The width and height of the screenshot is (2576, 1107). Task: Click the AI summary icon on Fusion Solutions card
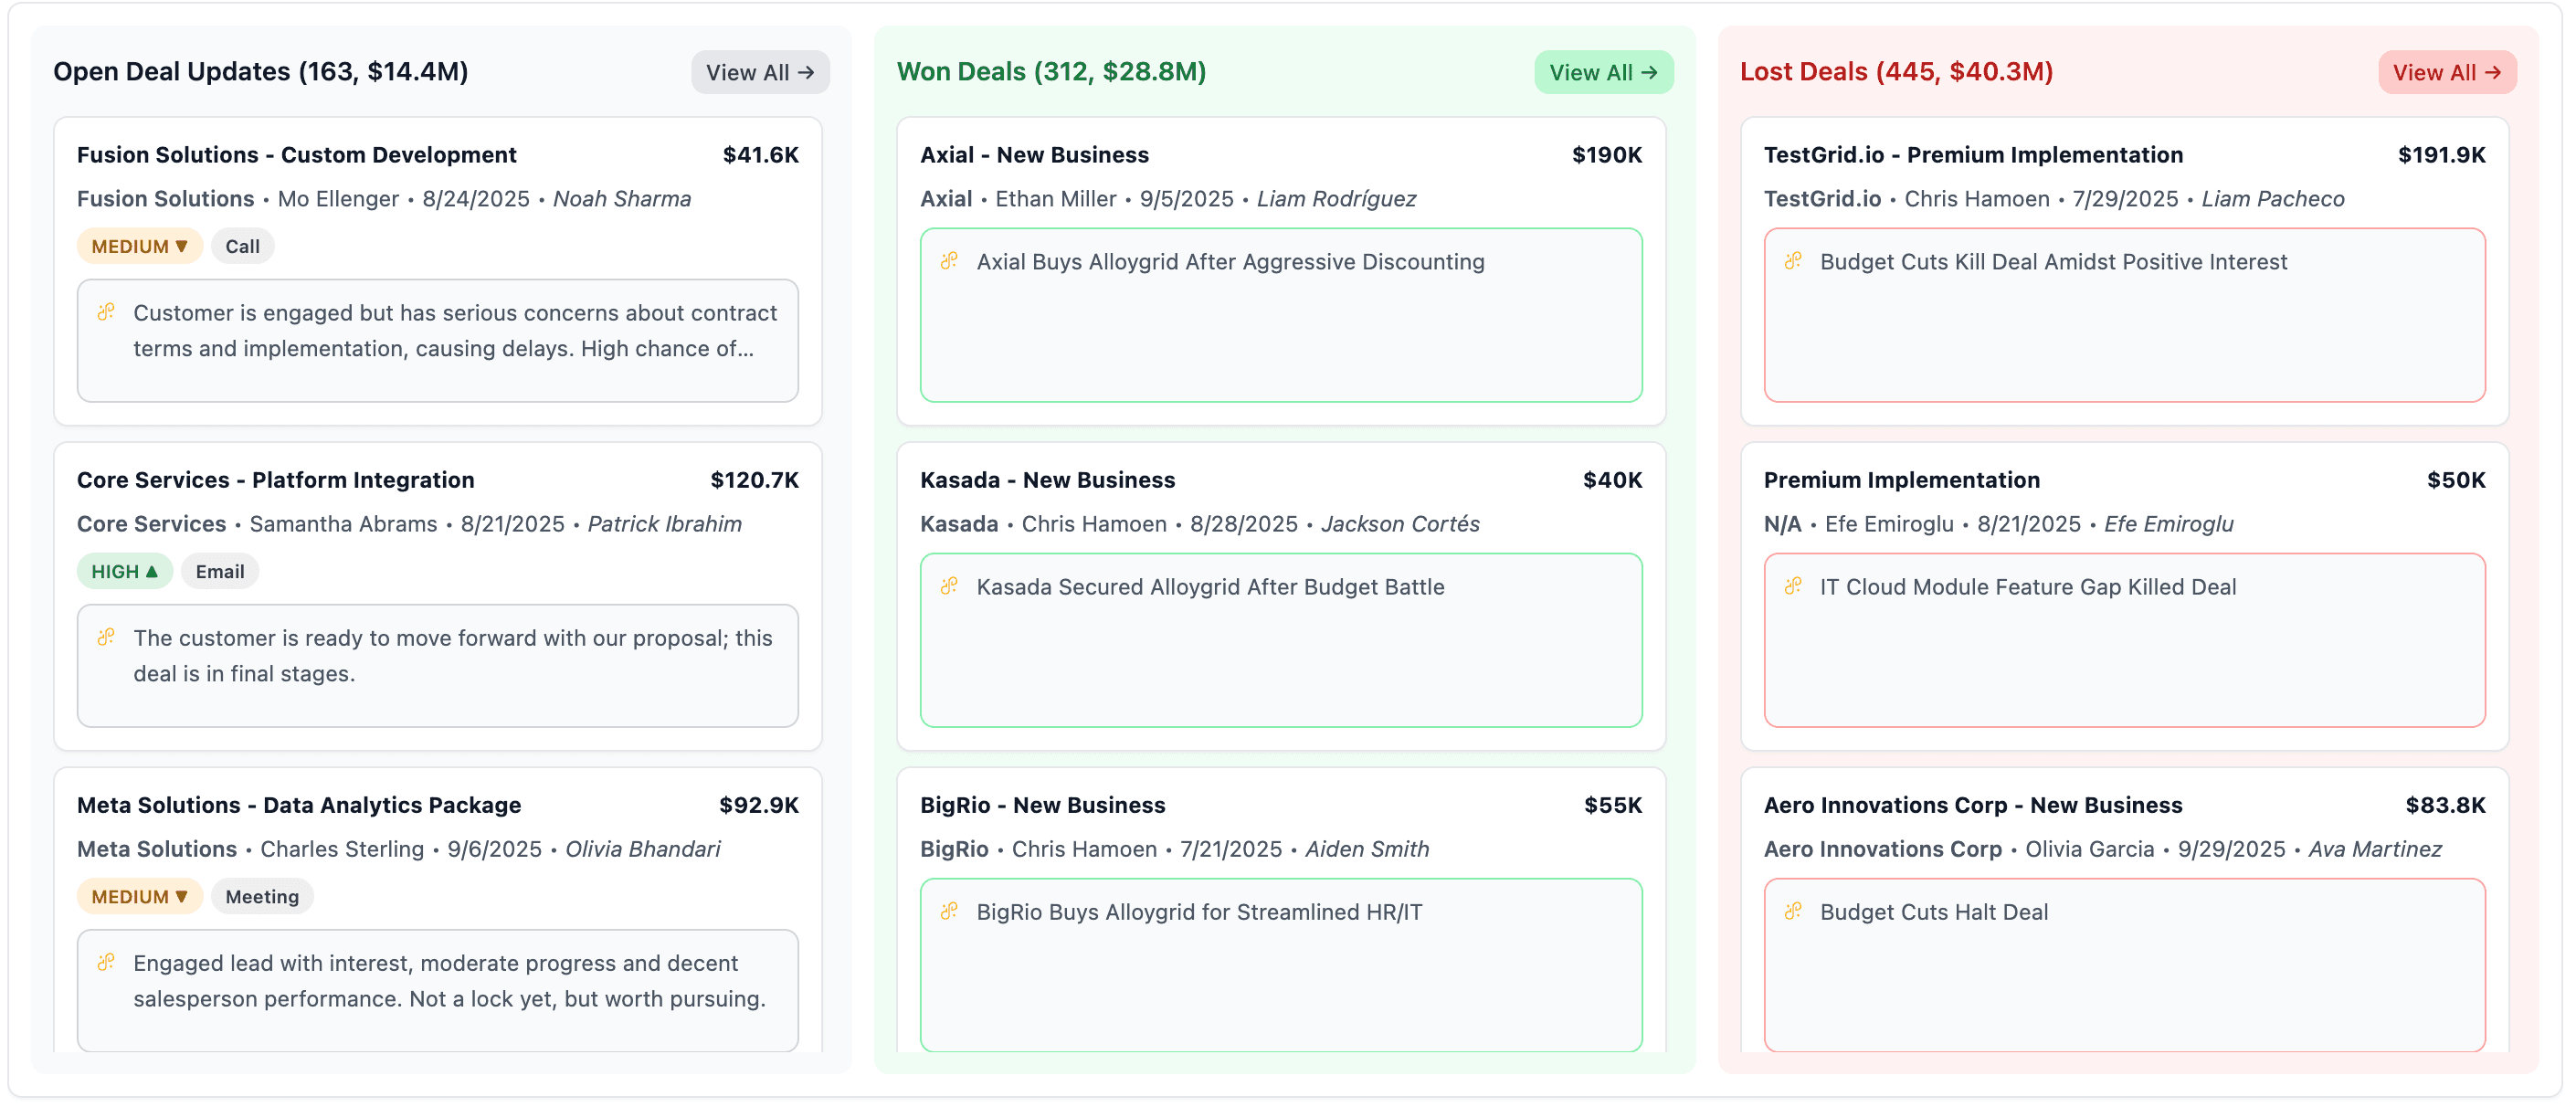point(107,312)
